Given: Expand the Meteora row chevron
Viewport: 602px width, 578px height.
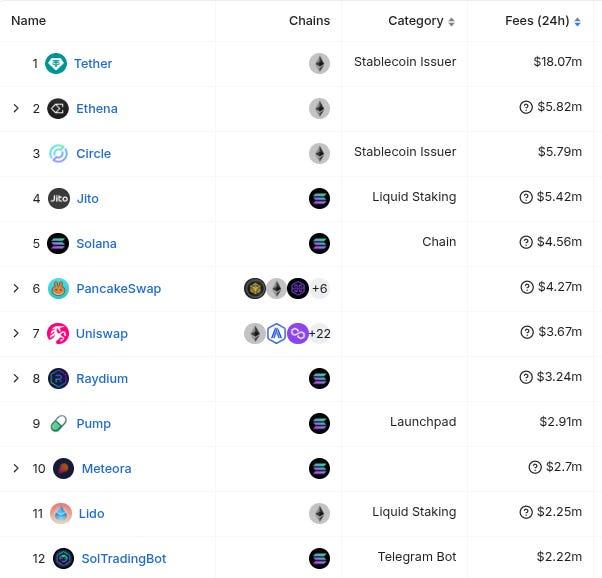Looking at the screenshot, I should pyautogui.click(x=16, y=469).
